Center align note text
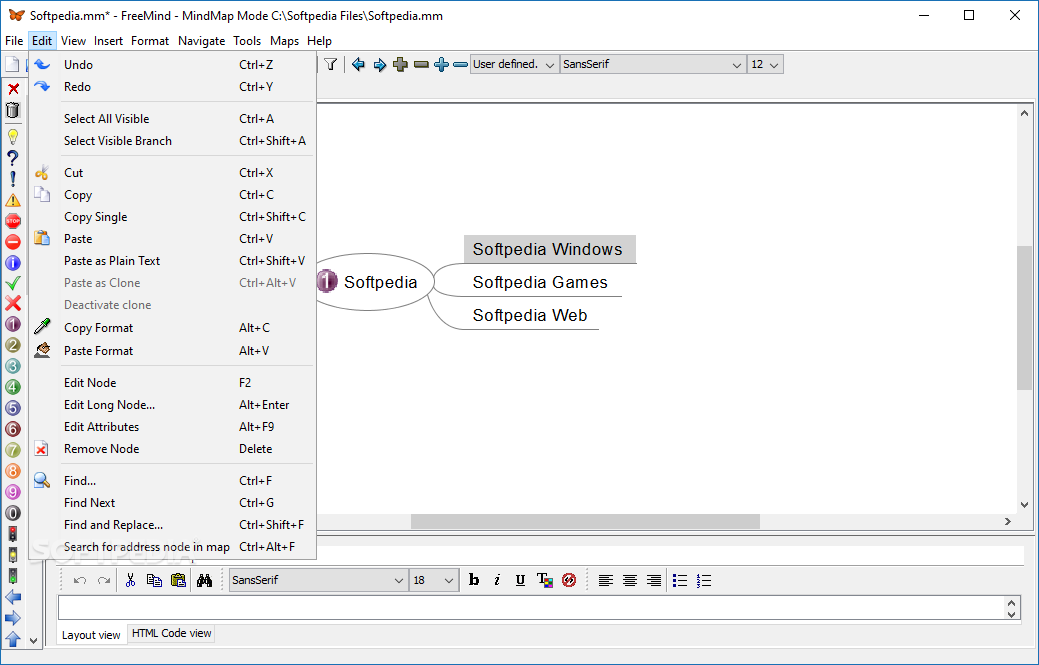The height and width of the screenshot is (665, 1039). coord(629,580)
